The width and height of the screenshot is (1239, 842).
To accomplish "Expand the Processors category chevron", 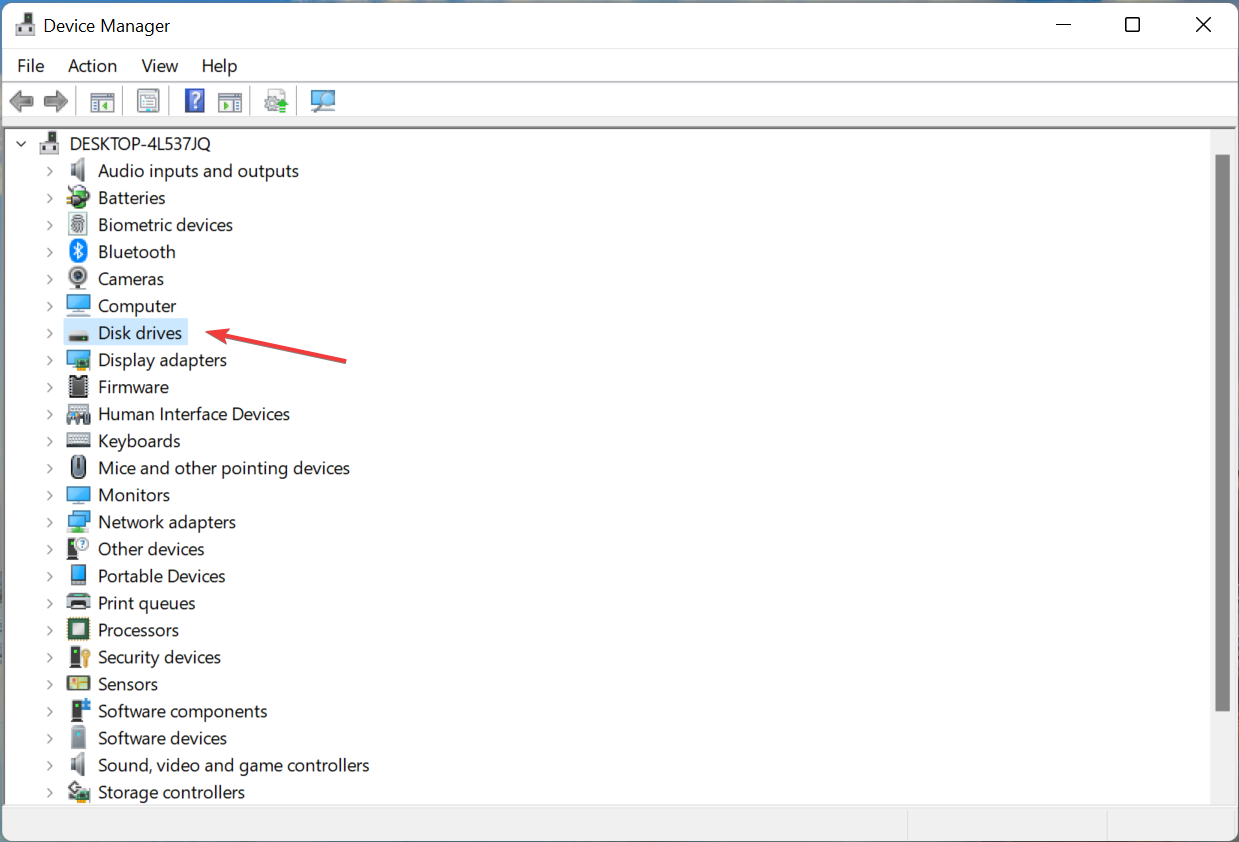I will click(x=49, y=630).
